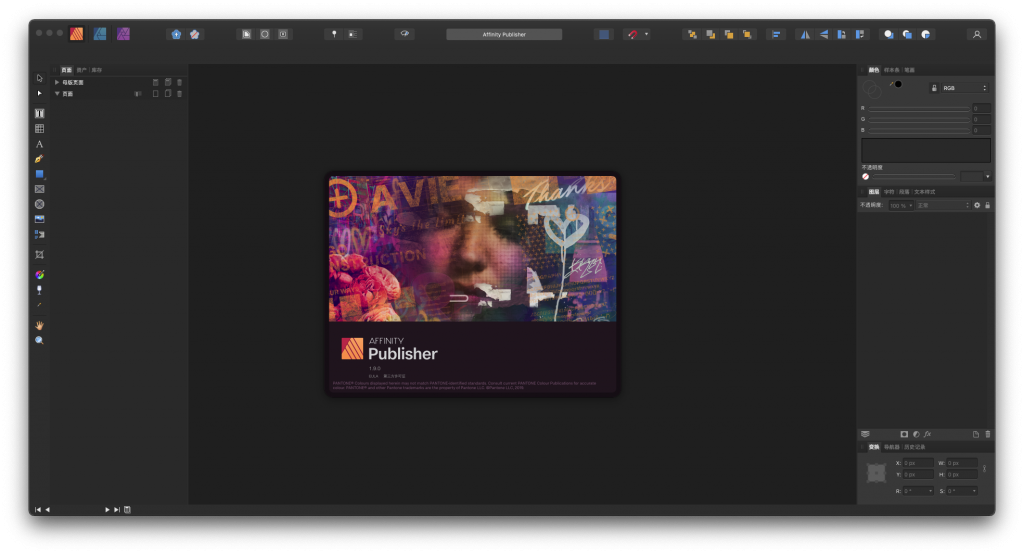Switch to the Character panel tab
This screenshot has width=1024, height=554.
[x=889, y=192]
